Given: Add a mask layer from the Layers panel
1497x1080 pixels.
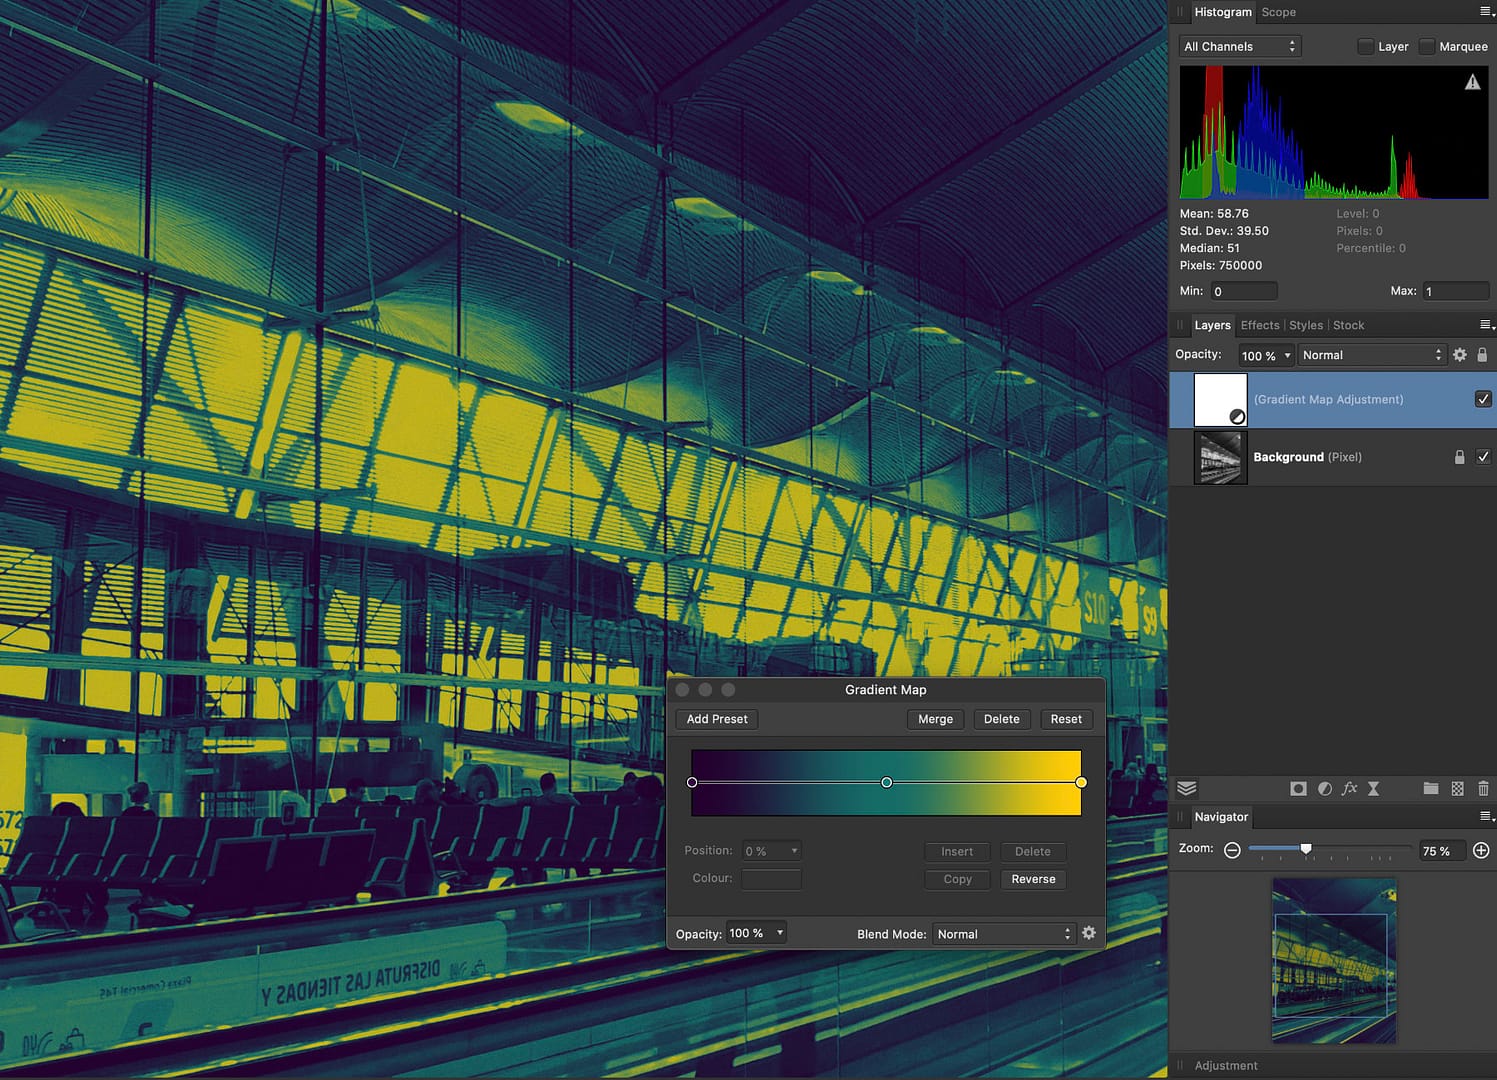Looking at the screenshot, I should point(1298,788).
